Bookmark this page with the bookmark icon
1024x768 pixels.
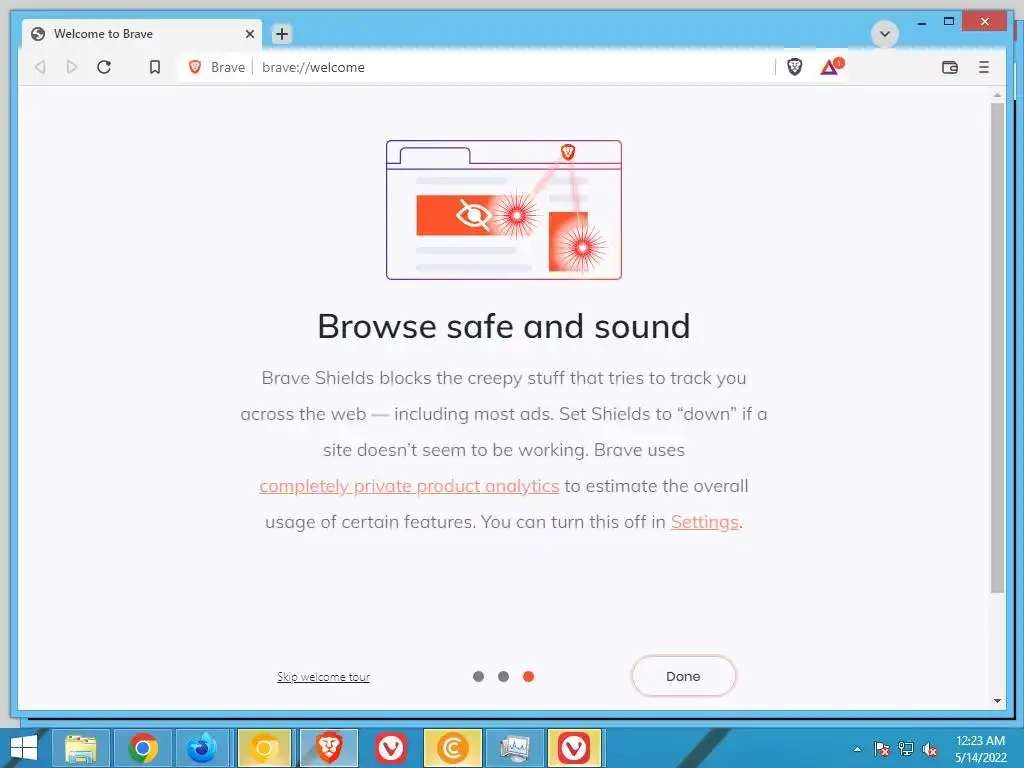coord(155,67)
